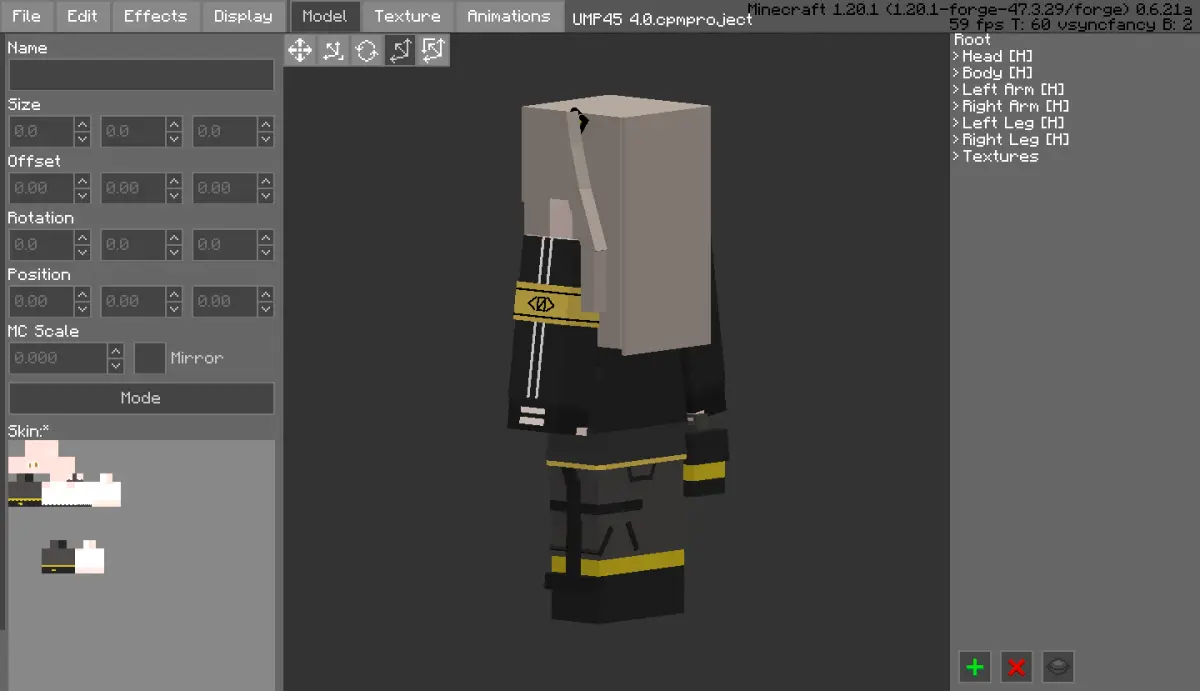Click the visibility eye button beside the red X
The image size is (1200, 691).
pos(1059,667)
